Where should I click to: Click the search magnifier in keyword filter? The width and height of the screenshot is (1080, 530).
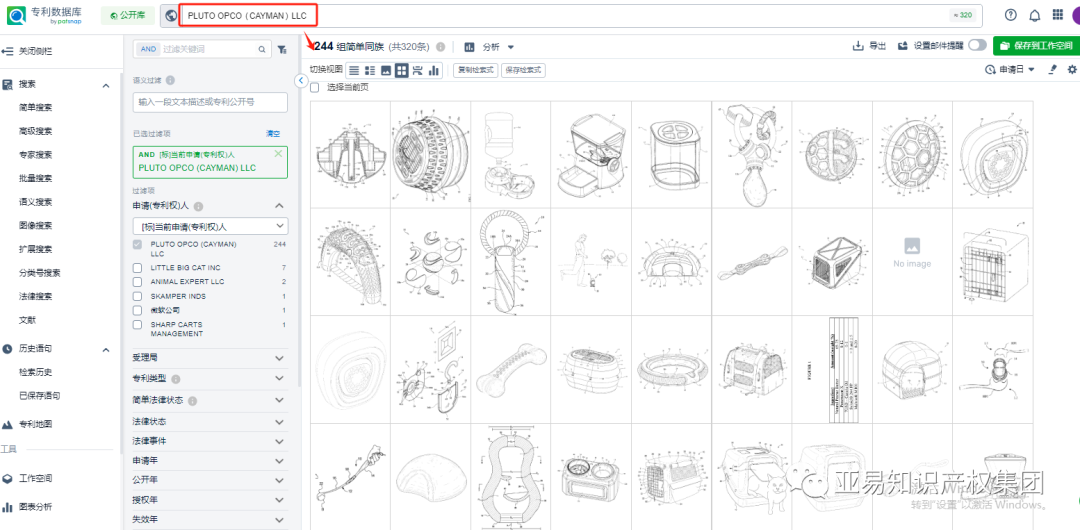262,49
